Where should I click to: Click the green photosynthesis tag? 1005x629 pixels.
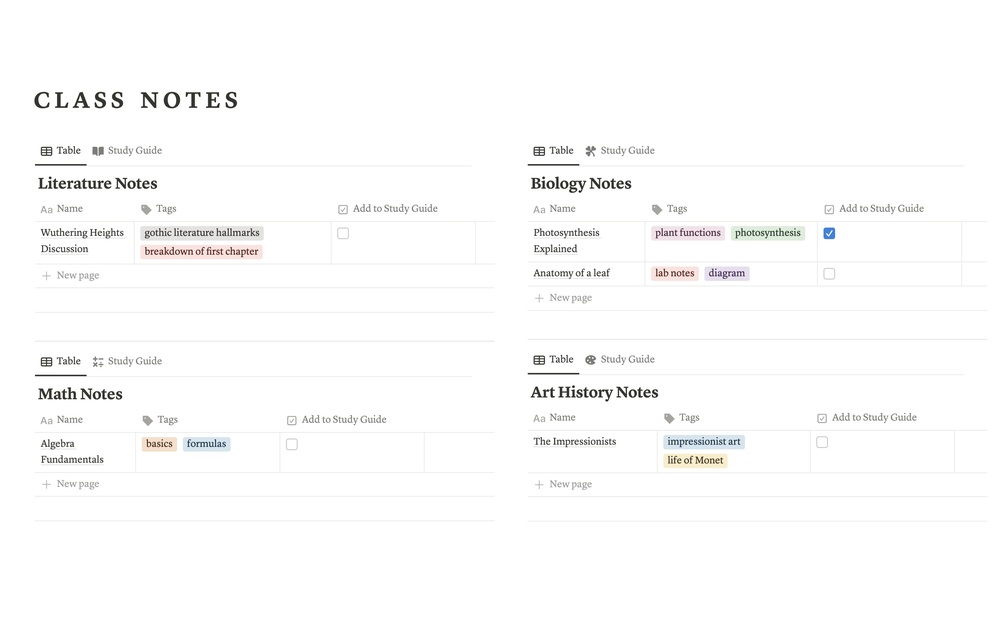pyautogui.click(x=768, y=234)
